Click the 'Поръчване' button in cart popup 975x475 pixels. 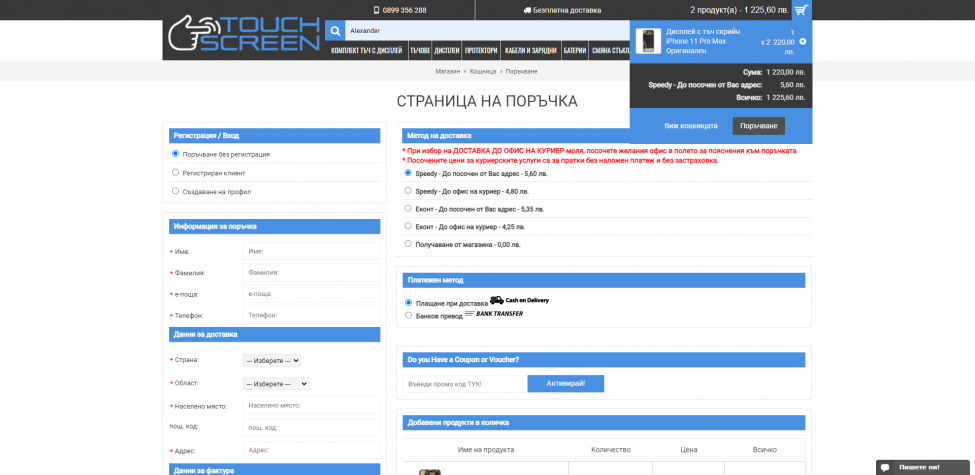(x=759, y=126)
